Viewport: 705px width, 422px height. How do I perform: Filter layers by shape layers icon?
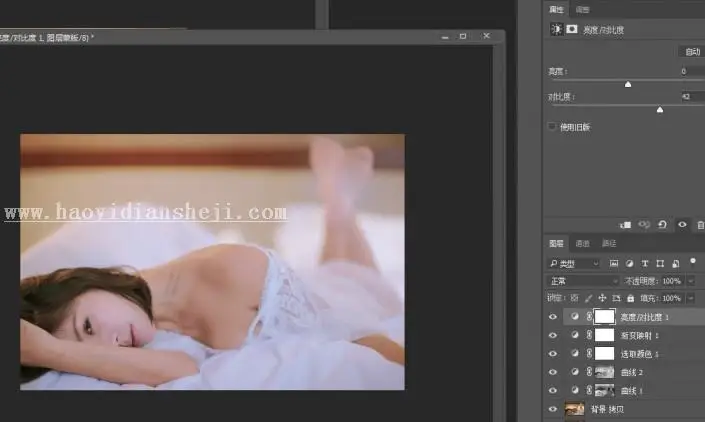pyautogui.click(x=660, y=264)
